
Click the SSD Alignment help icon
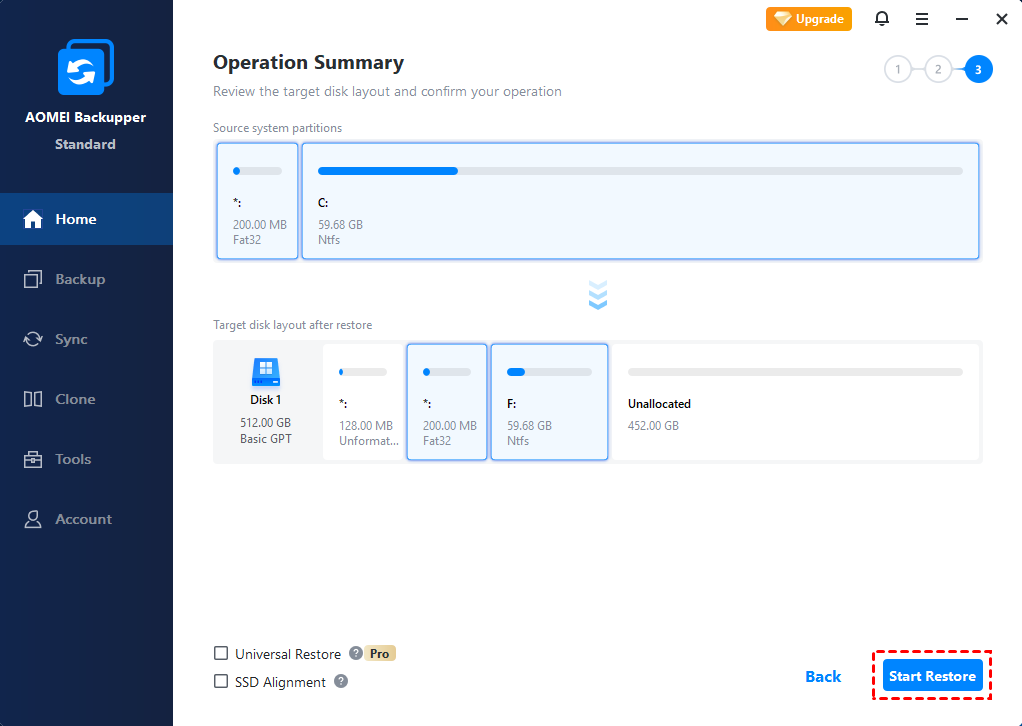tap(341, 682)
